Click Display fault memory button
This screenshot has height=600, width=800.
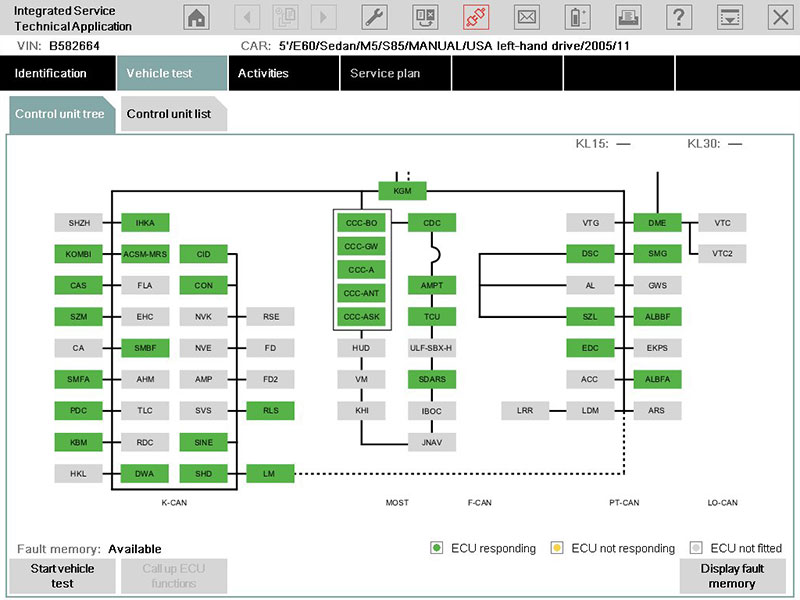pos(735,576)
